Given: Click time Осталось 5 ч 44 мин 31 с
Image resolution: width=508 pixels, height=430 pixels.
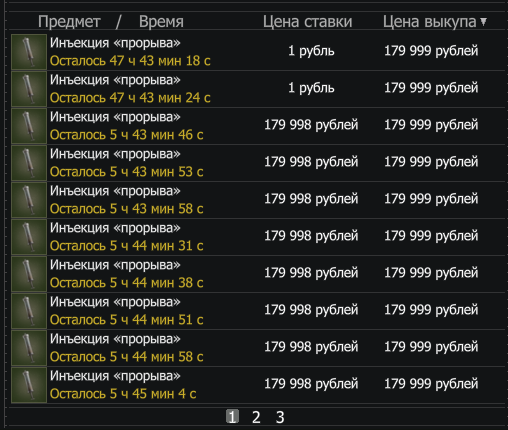Looking at the screenshot, I should coord(126,246).
